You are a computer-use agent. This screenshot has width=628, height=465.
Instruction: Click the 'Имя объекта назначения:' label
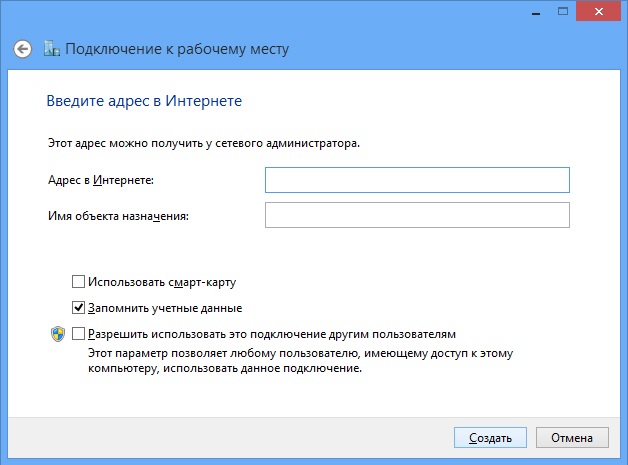[118, 215]
